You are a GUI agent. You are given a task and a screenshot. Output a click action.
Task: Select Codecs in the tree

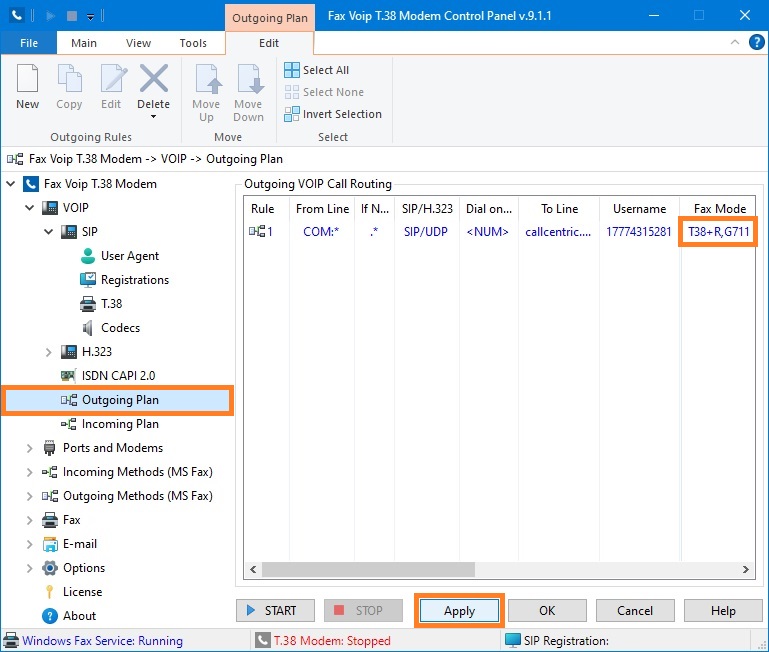[120, 328]
